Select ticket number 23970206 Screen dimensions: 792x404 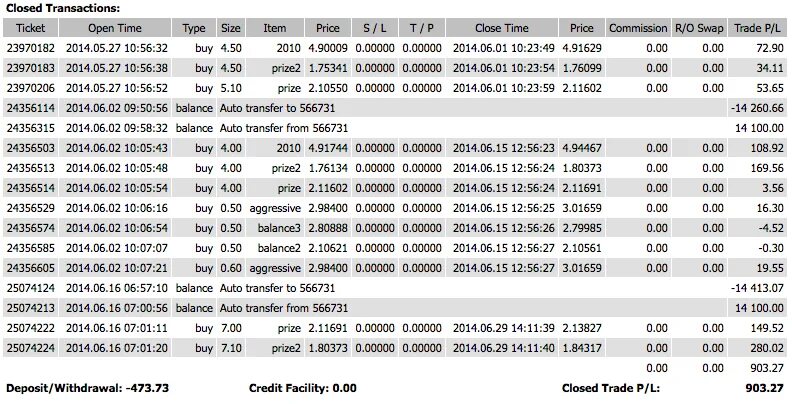tap(31, 88)
